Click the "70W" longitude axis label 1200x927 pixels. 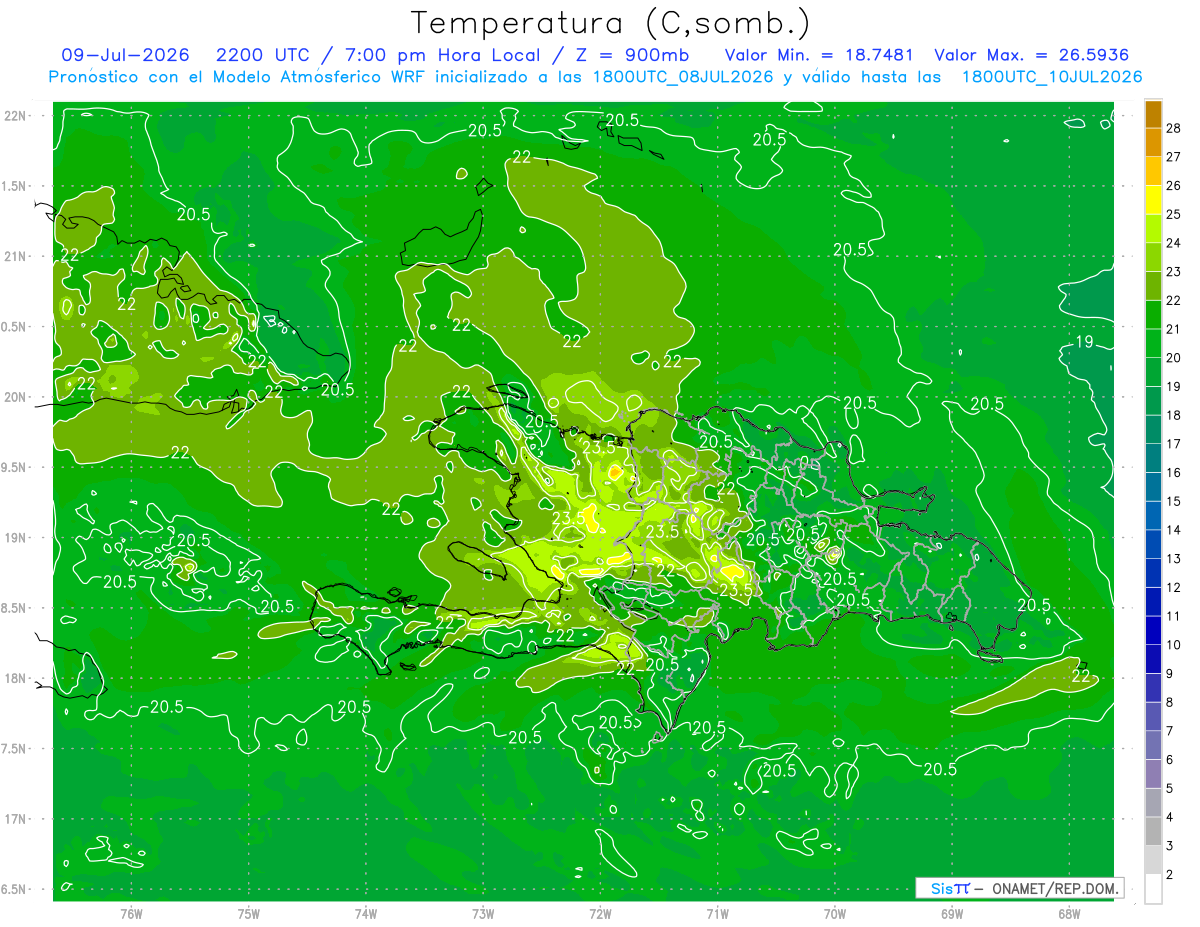pos(835,913)
